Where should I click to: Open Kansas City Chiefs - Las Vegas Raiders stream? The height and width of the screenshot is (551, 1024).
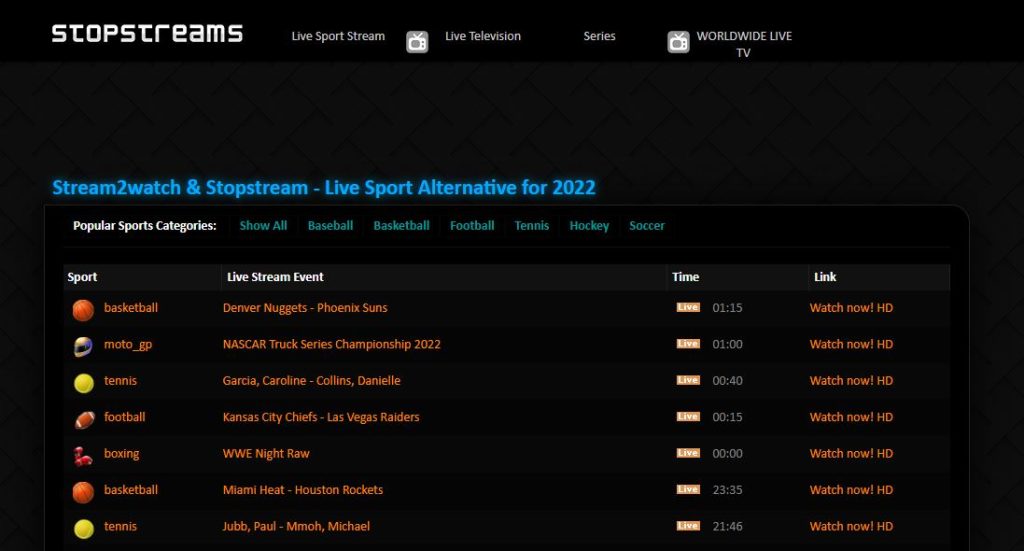[x=321, y=417]
